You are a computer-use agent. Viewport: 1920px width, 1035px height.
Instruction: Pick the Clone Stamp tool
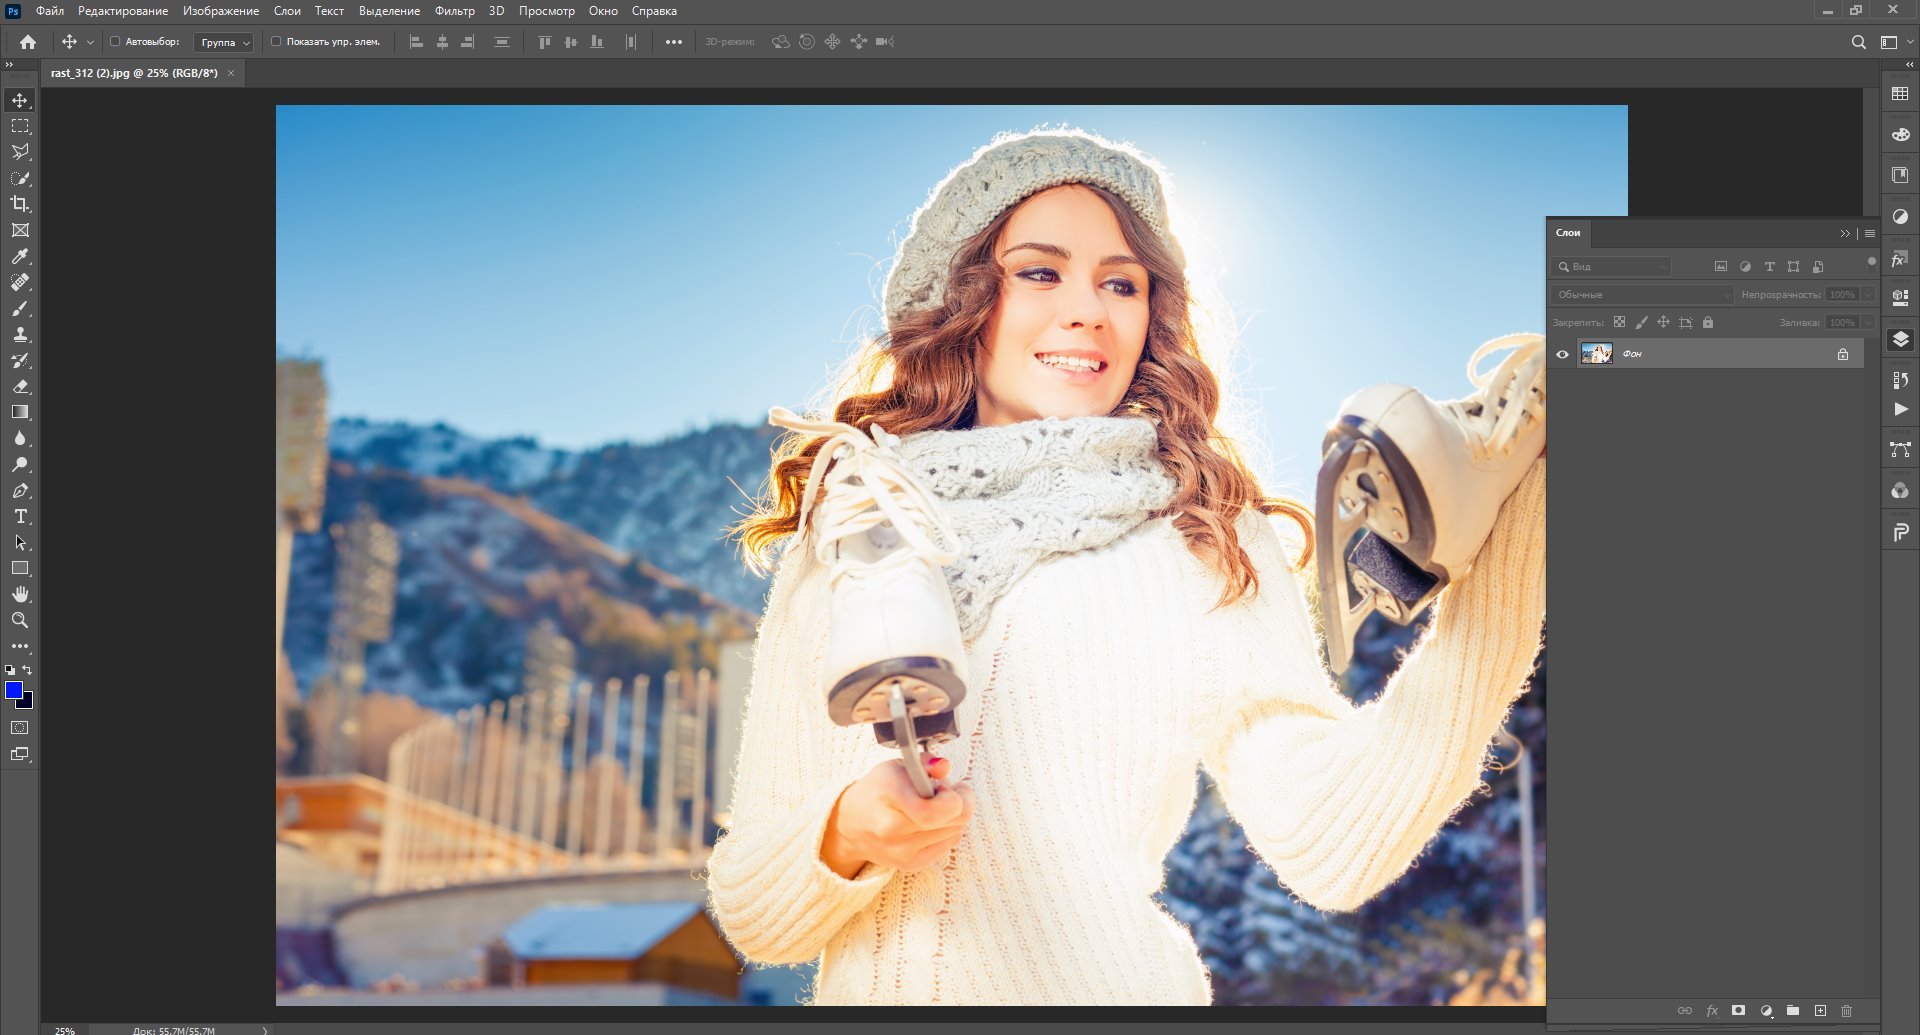[x=20, y=334]
